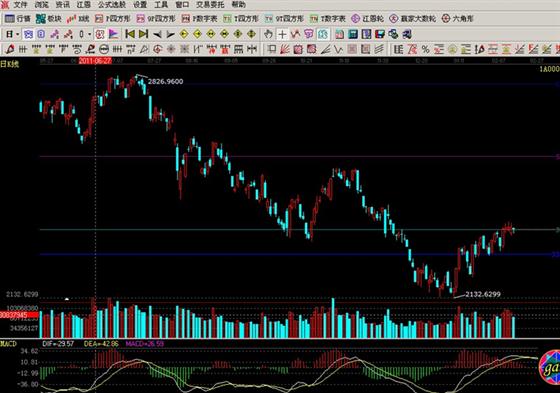Click the MACD indicator label
The width and height of the screenshot is (560, 393).
click(9, 344)
